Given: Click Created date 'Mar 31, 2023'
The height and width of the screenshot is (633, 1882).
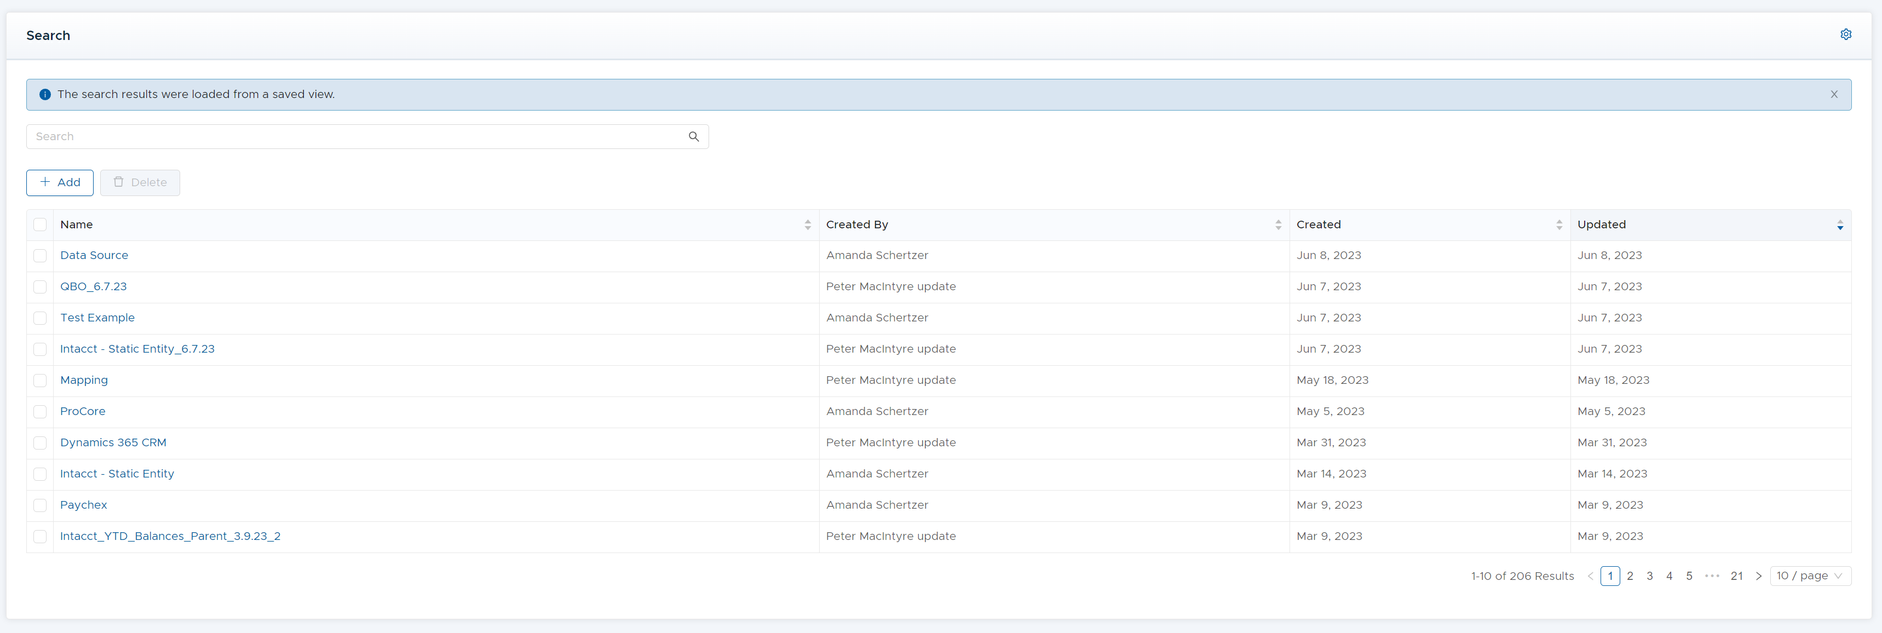Looking at the screenshot, I should tap(1332, 442).
